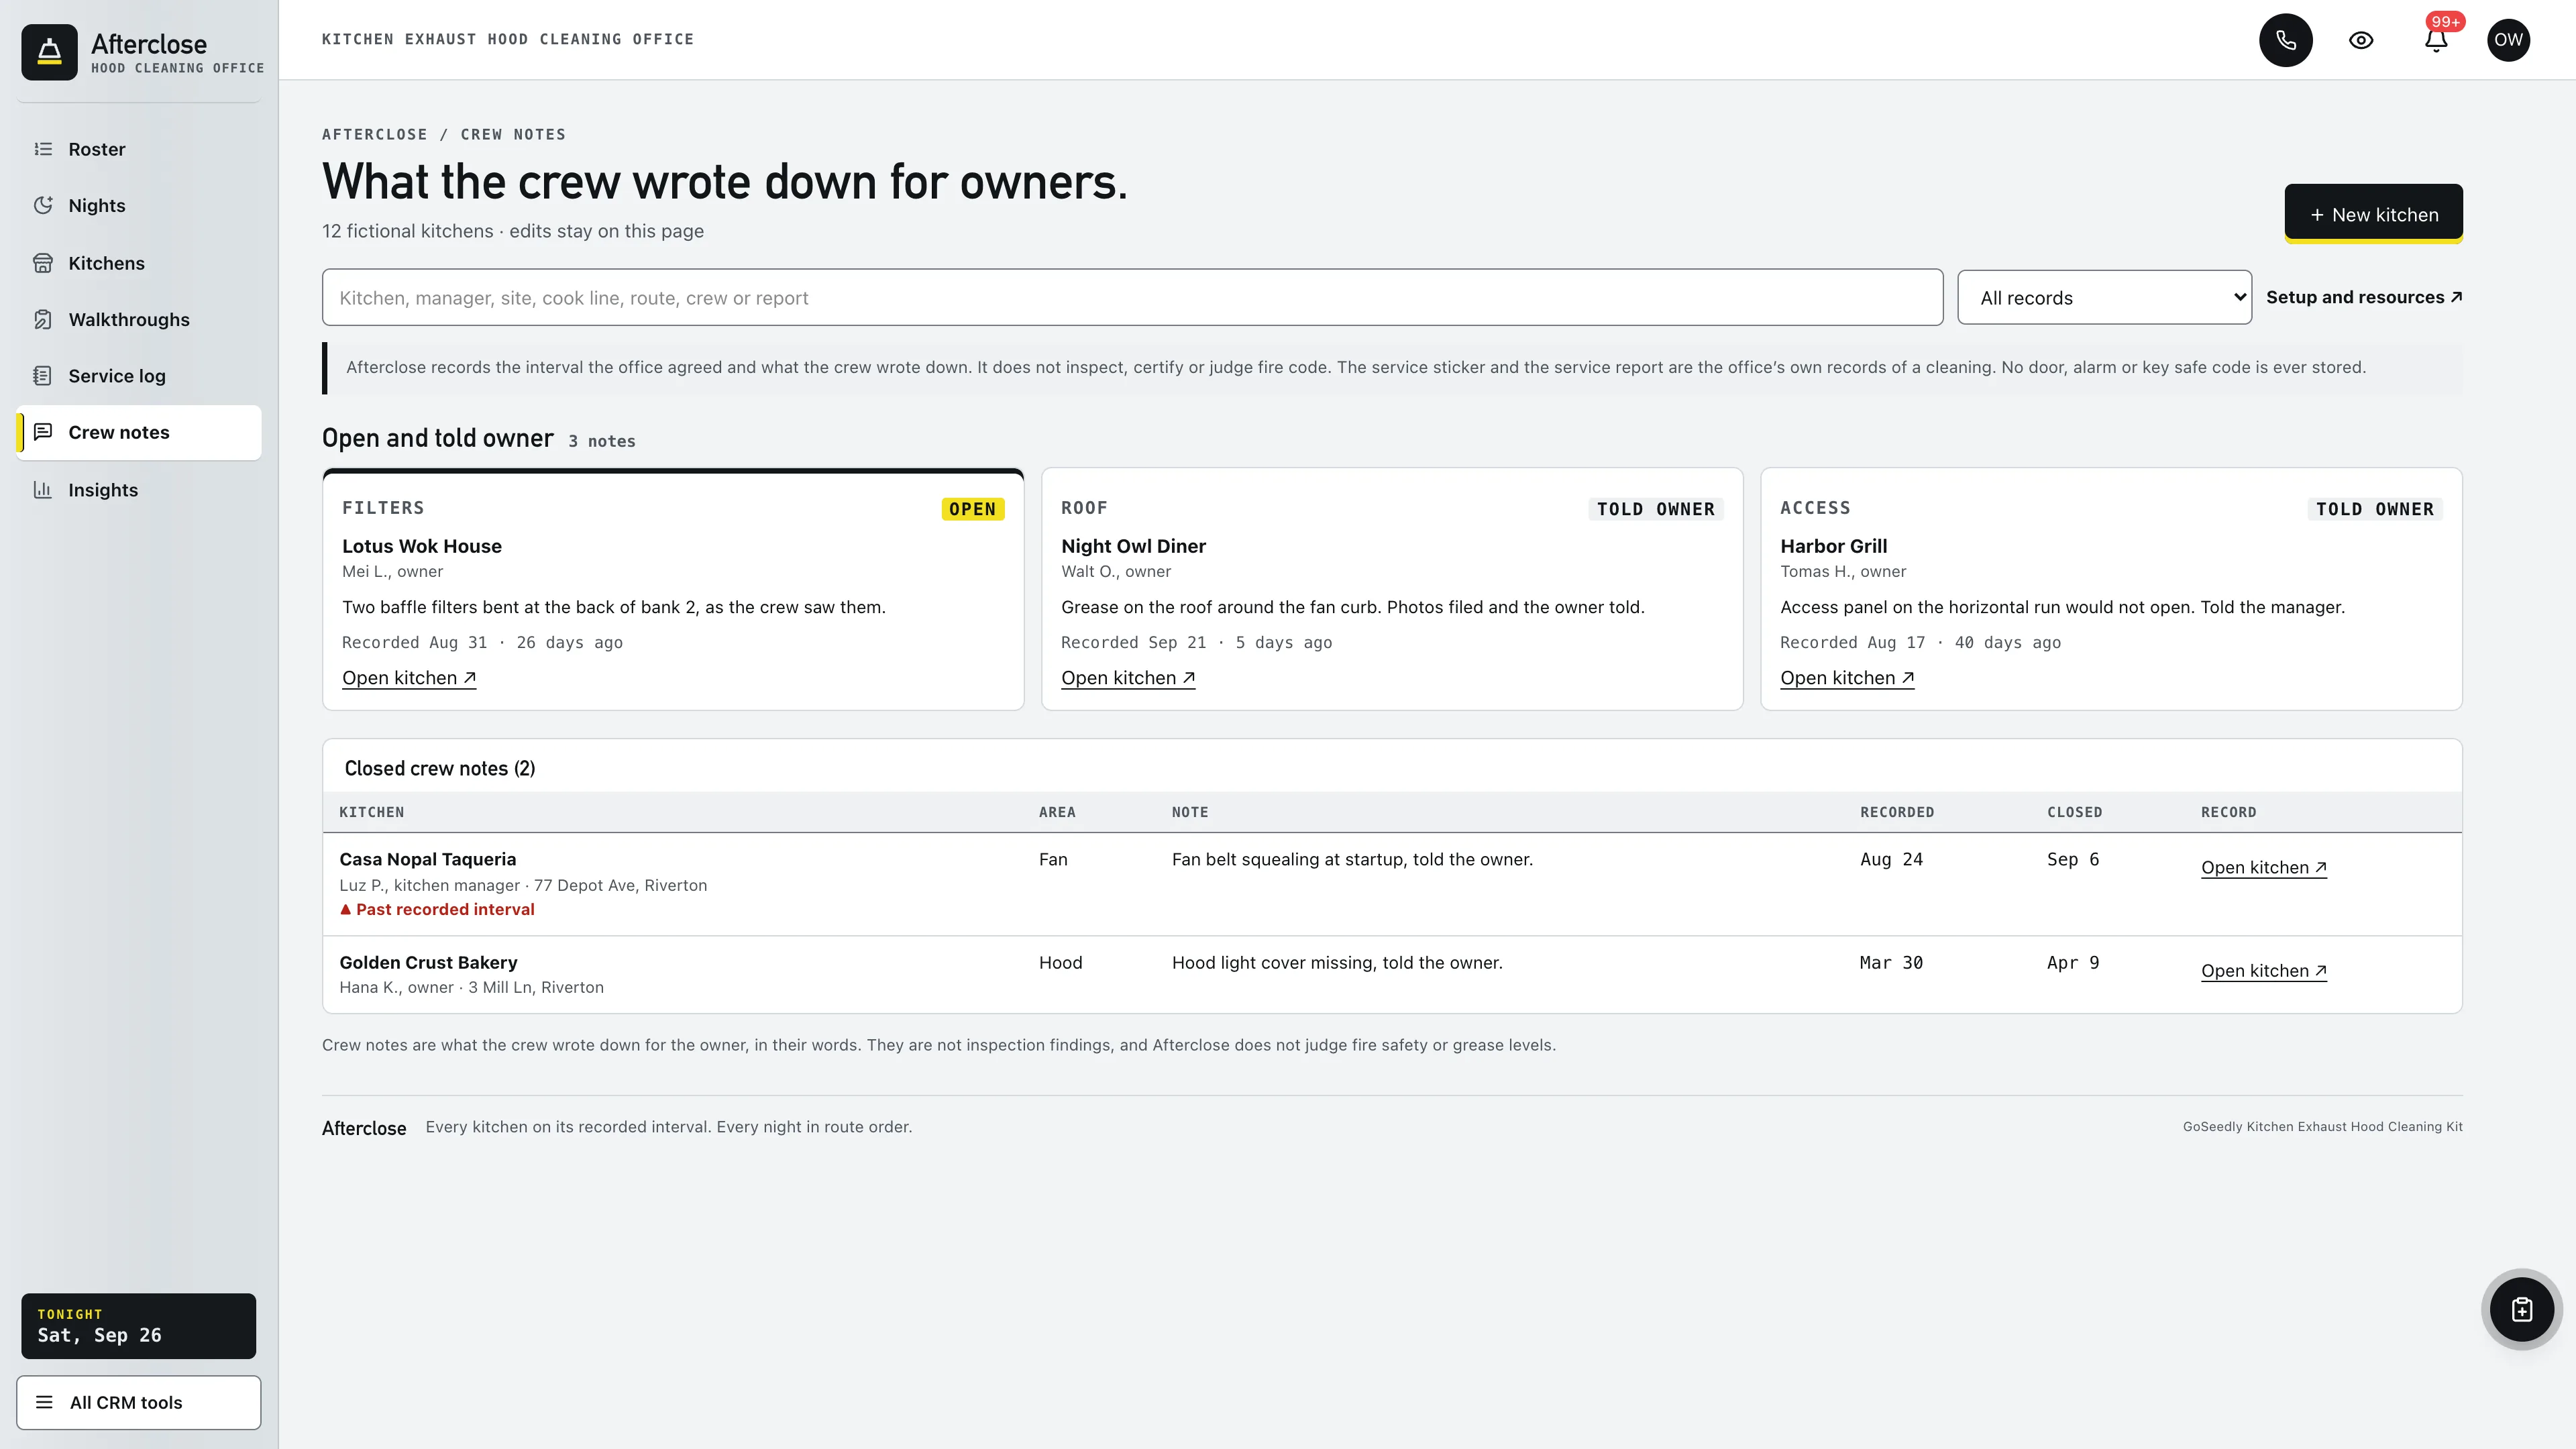Viewport: 2576px width, 1449px height.
Task: Open the OW user avatar menu
Action: (x=2508, y=40)
